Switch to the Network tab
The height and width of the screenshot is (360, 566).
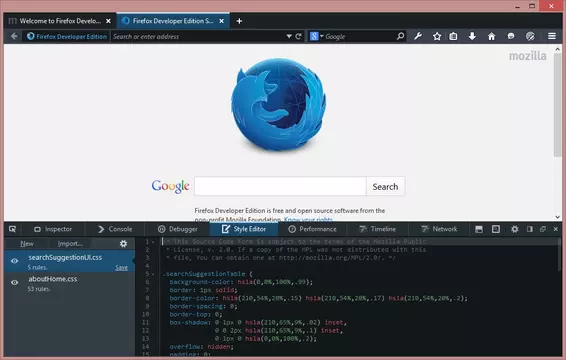click(x=439, y=229)
